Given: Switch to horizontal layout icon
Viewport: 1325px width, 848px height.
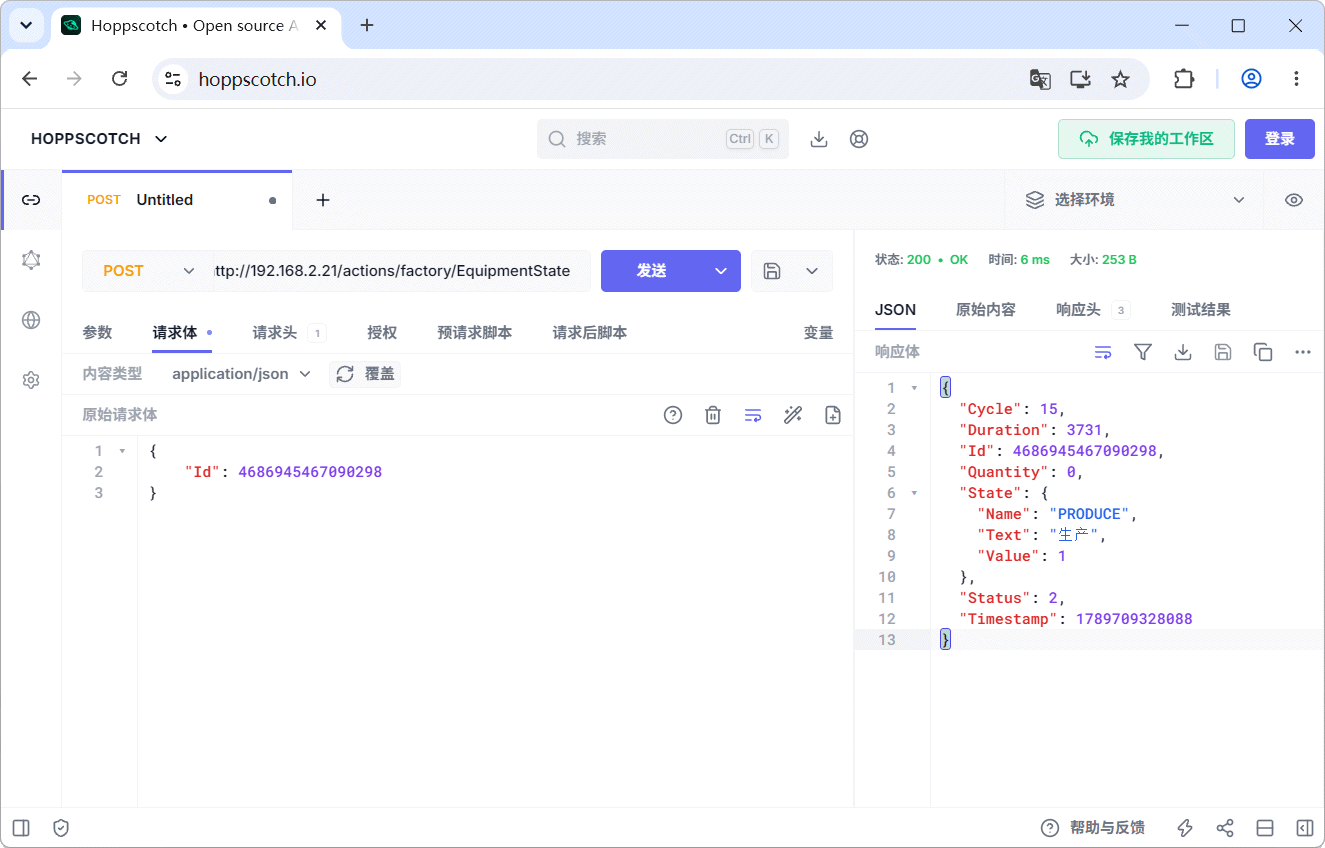Looking at the screenshot, I should 1265,828.
